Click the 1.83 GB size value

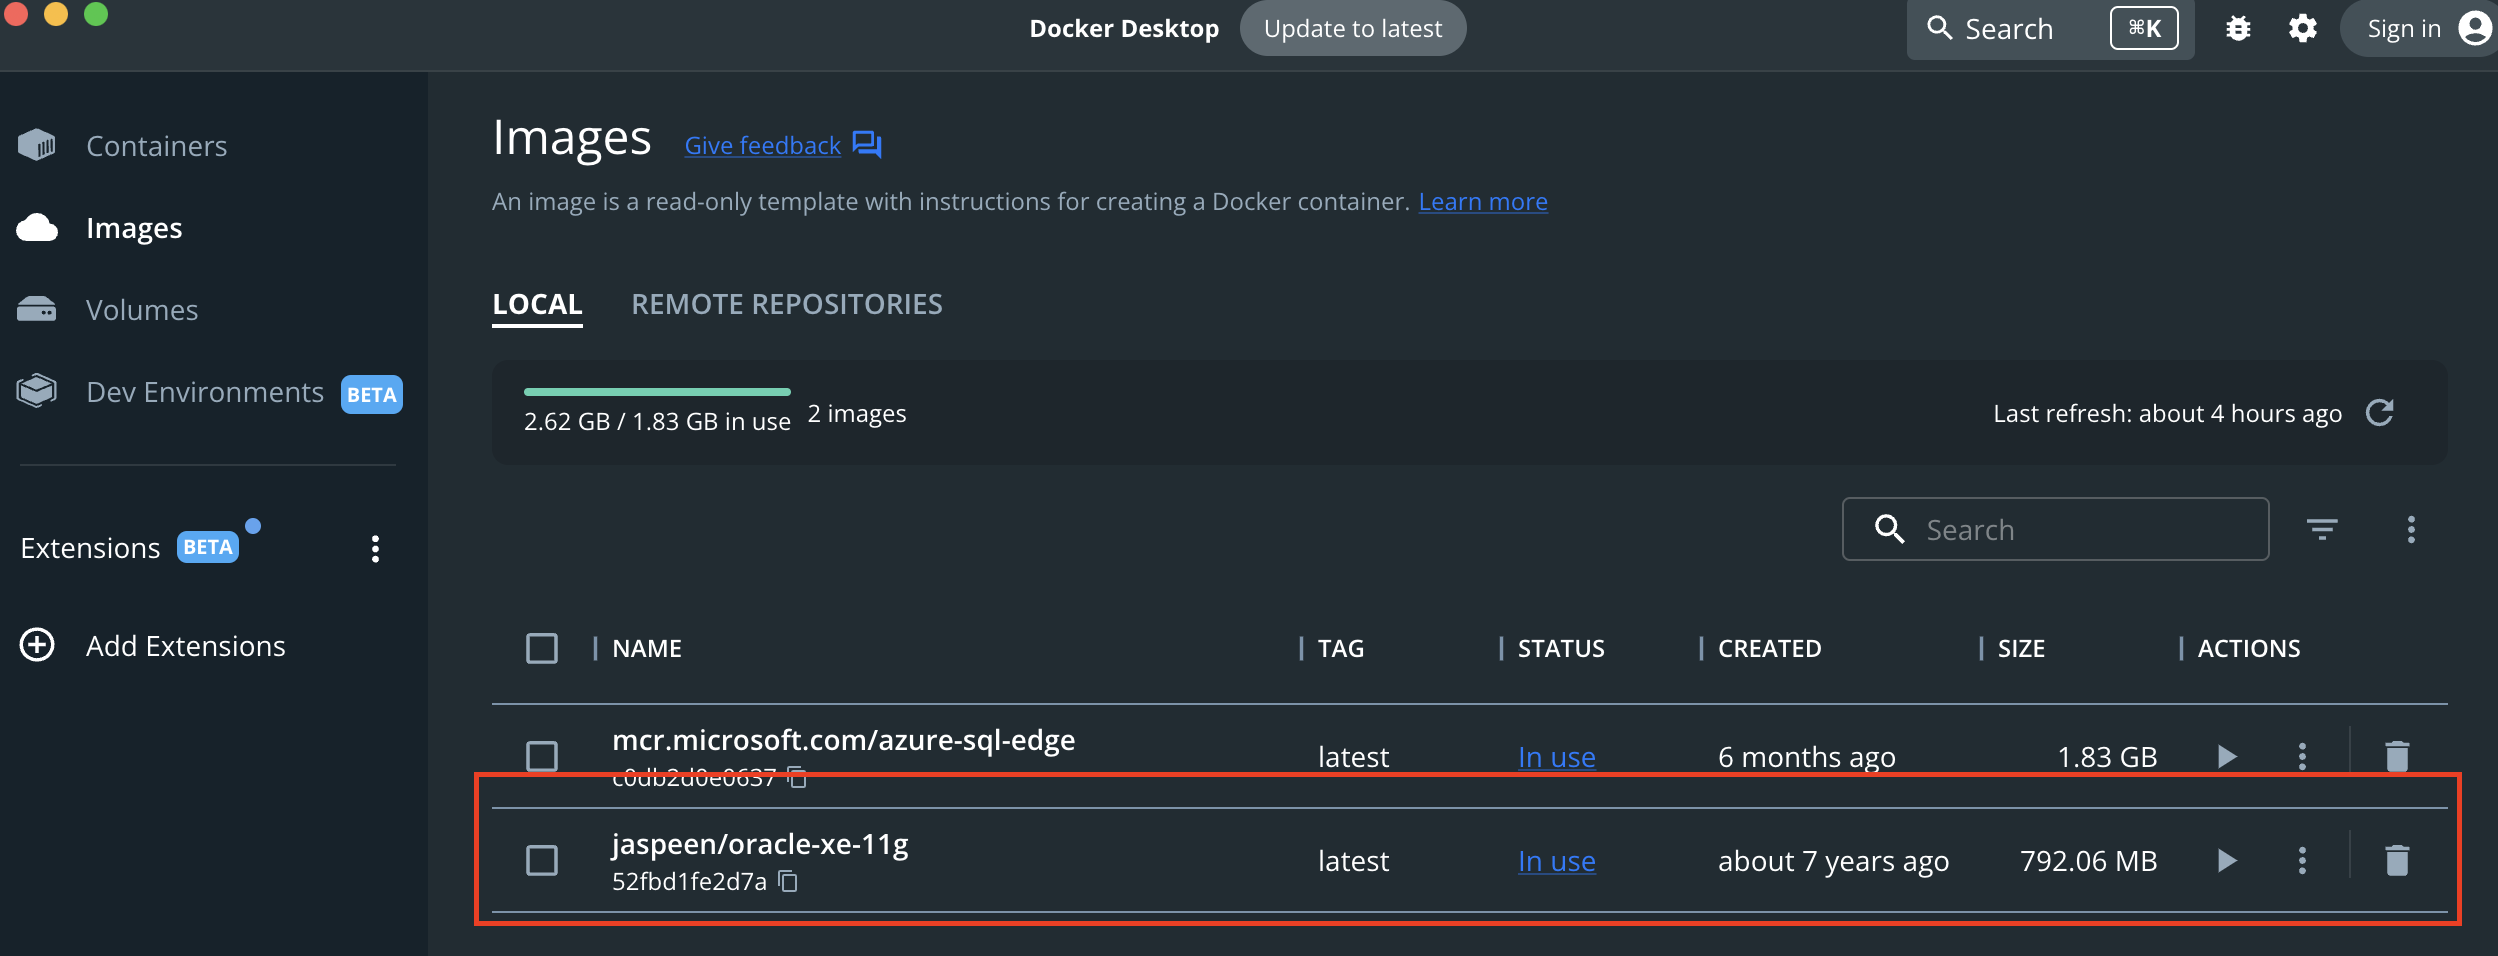(x=2107, y=757)
